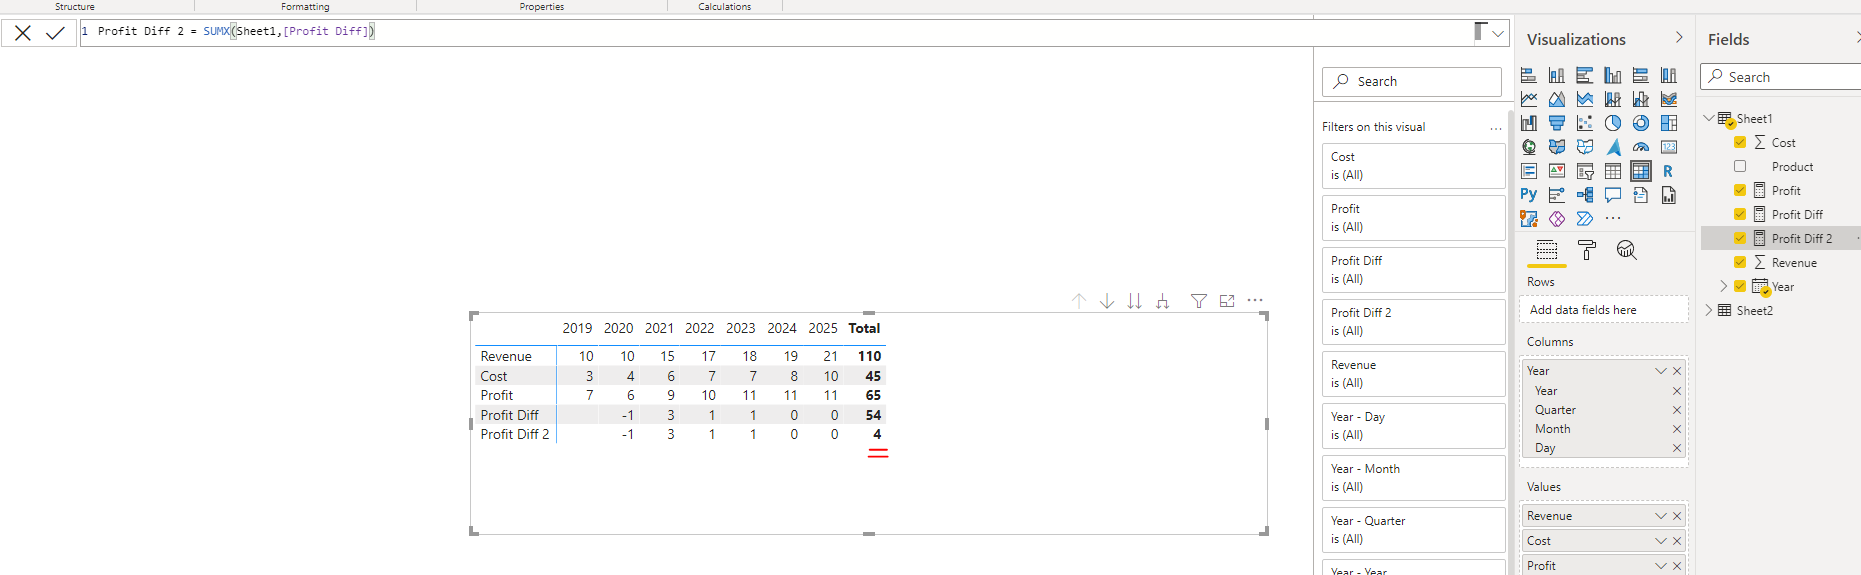
Task: Open the Profit Diff 2 filter card
Action: coord(1413,322)
